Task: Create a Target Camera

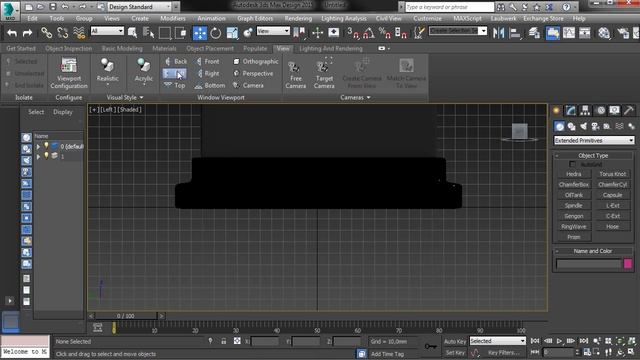Action: tap(324, 74)
